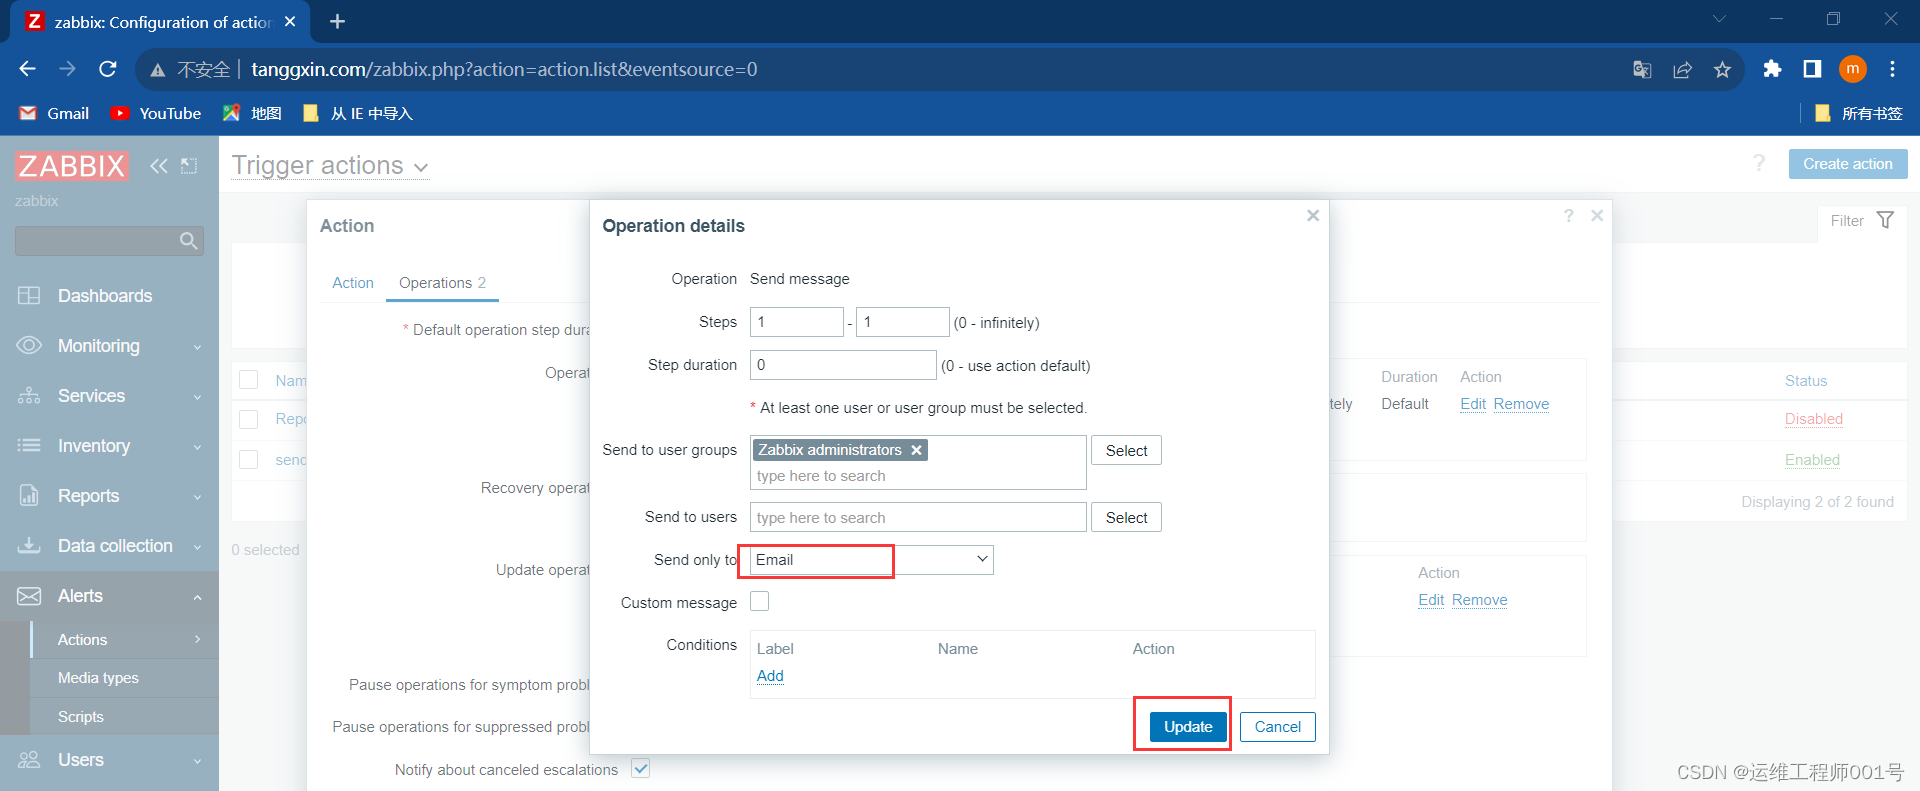Click the Zabbix logo in the sidebar

coord(72,165)
